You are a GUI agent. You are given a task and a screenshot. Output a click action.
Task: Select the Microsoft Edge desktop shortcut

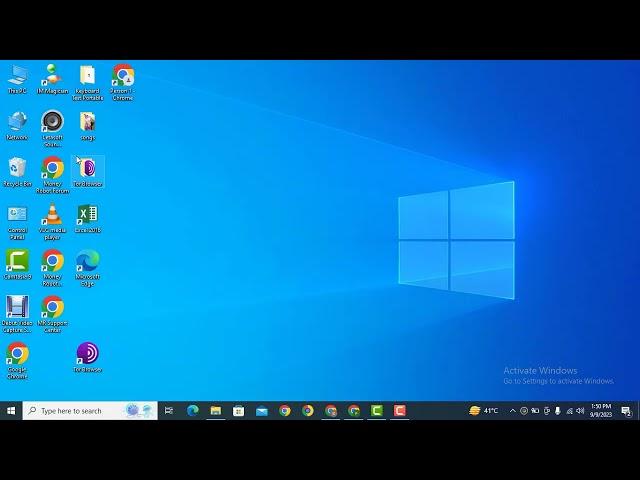87,268
